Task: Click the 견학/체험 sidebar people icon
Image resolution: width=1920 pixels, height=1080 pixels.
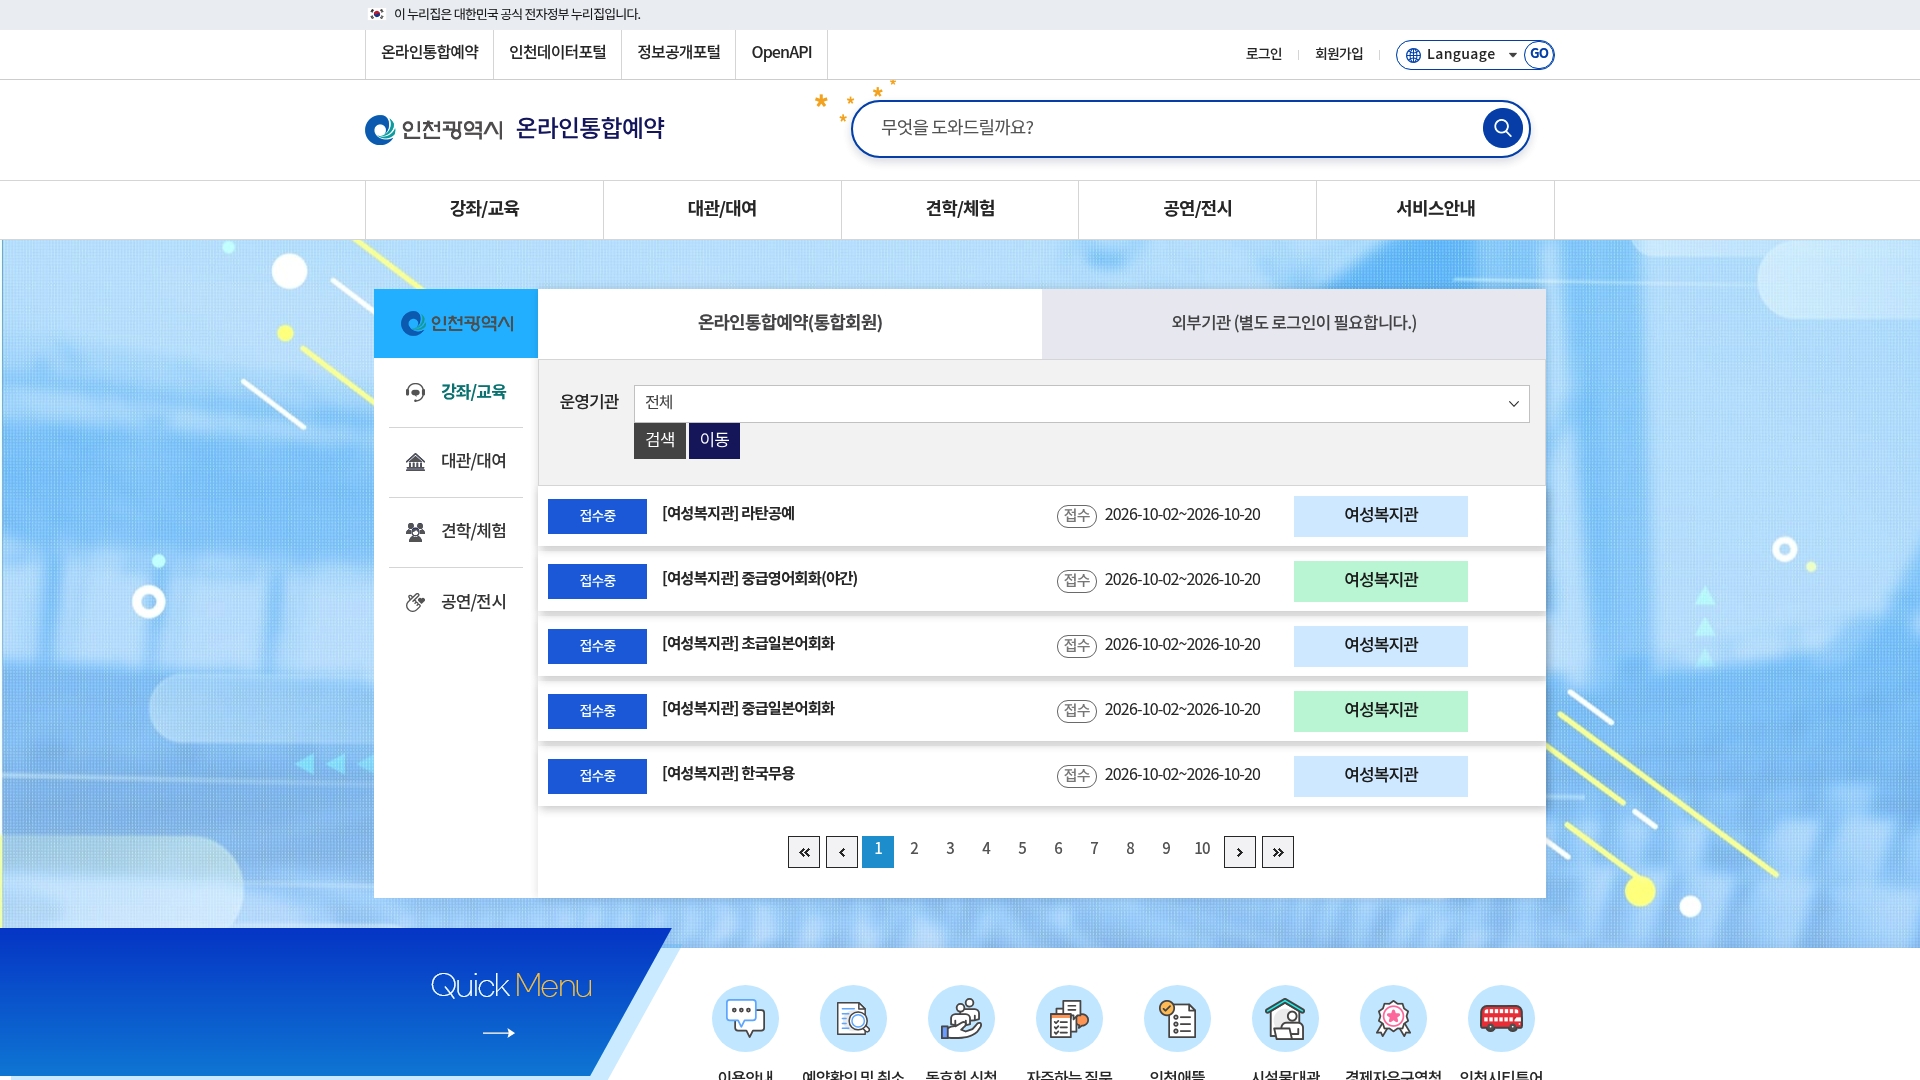Action: pos(415,532)
